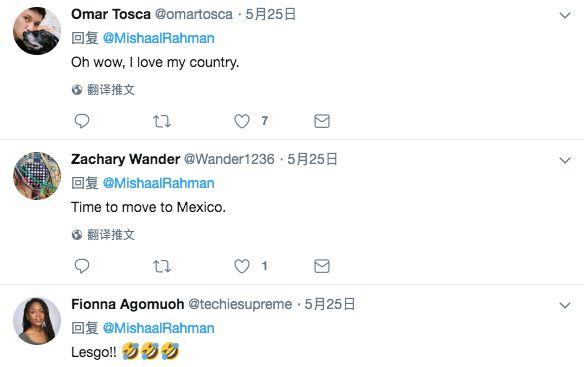This screenshot has width=584, height=367.
Task: Reply to Omar Tosca's tweet
Action: pyautogui.click(x=82, y=121)
